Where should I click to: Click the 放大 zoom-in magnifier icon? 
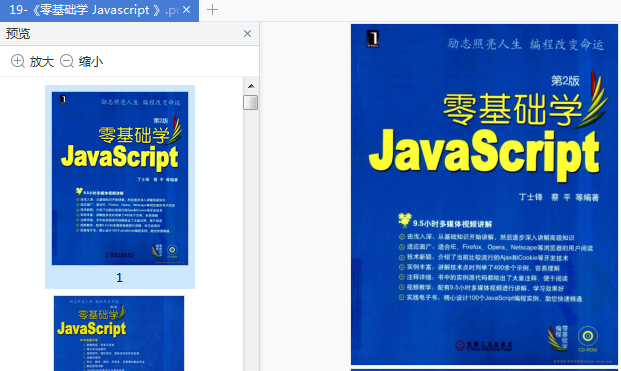pyautogui.click(x=18, y=61)
